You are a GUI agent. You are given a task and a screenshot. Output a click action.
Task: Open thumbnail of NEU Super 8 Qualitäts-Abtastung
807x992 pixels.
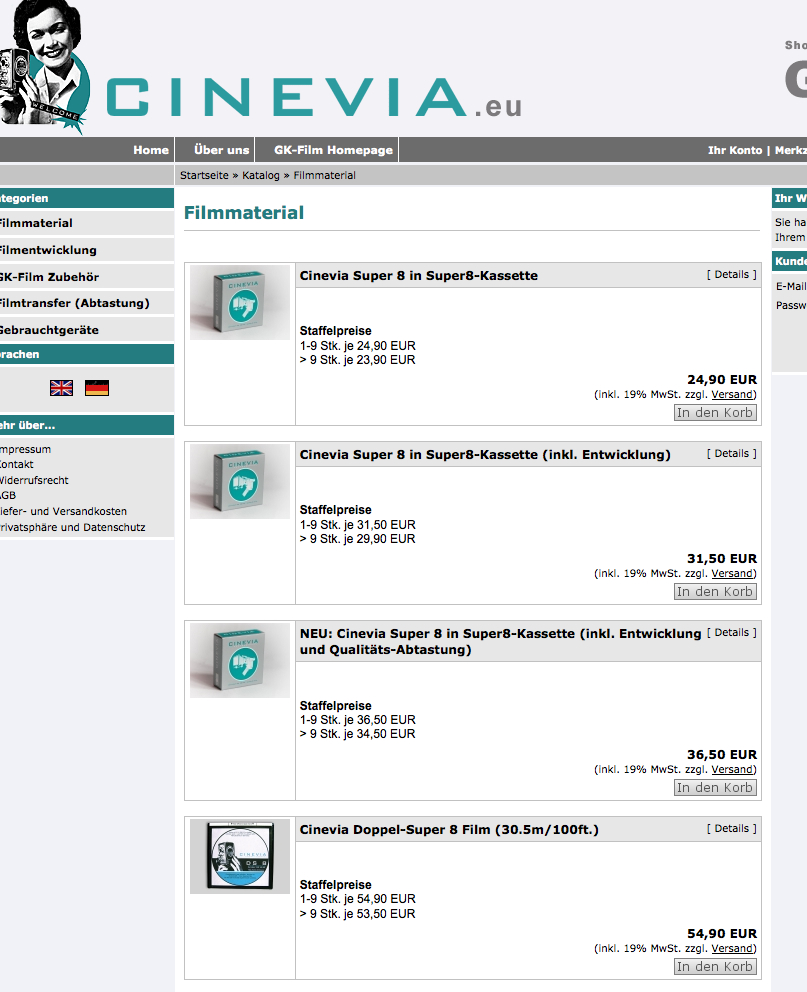coord(240,660)
